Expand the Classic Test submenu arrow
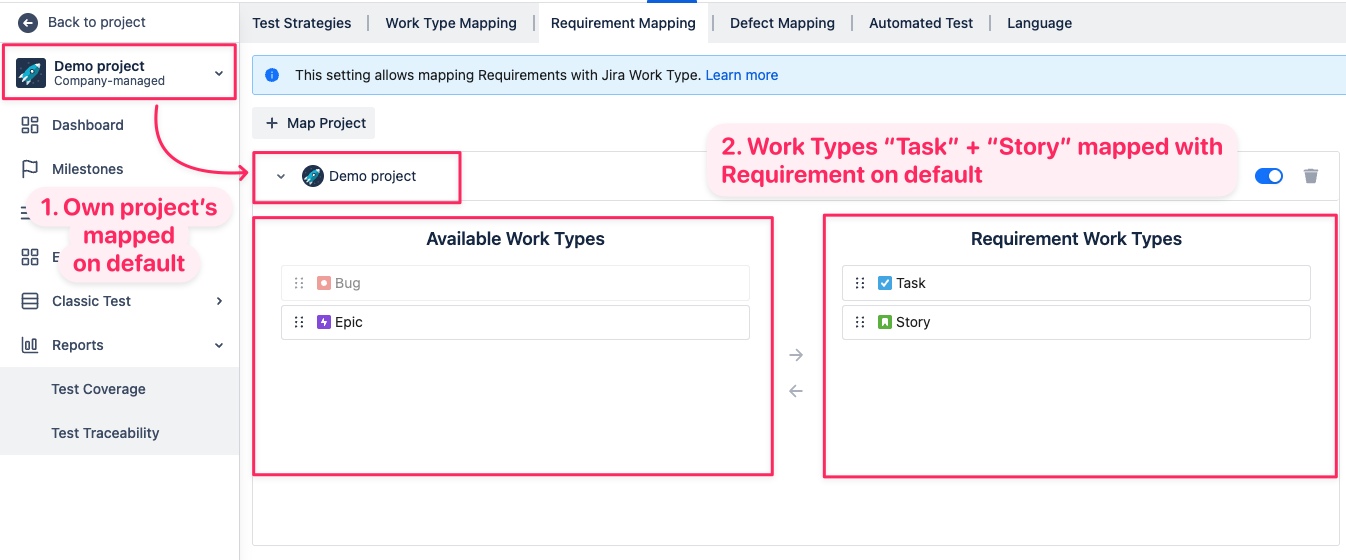The width and height of the screenshot is (1346, 560). click(219, 301)
